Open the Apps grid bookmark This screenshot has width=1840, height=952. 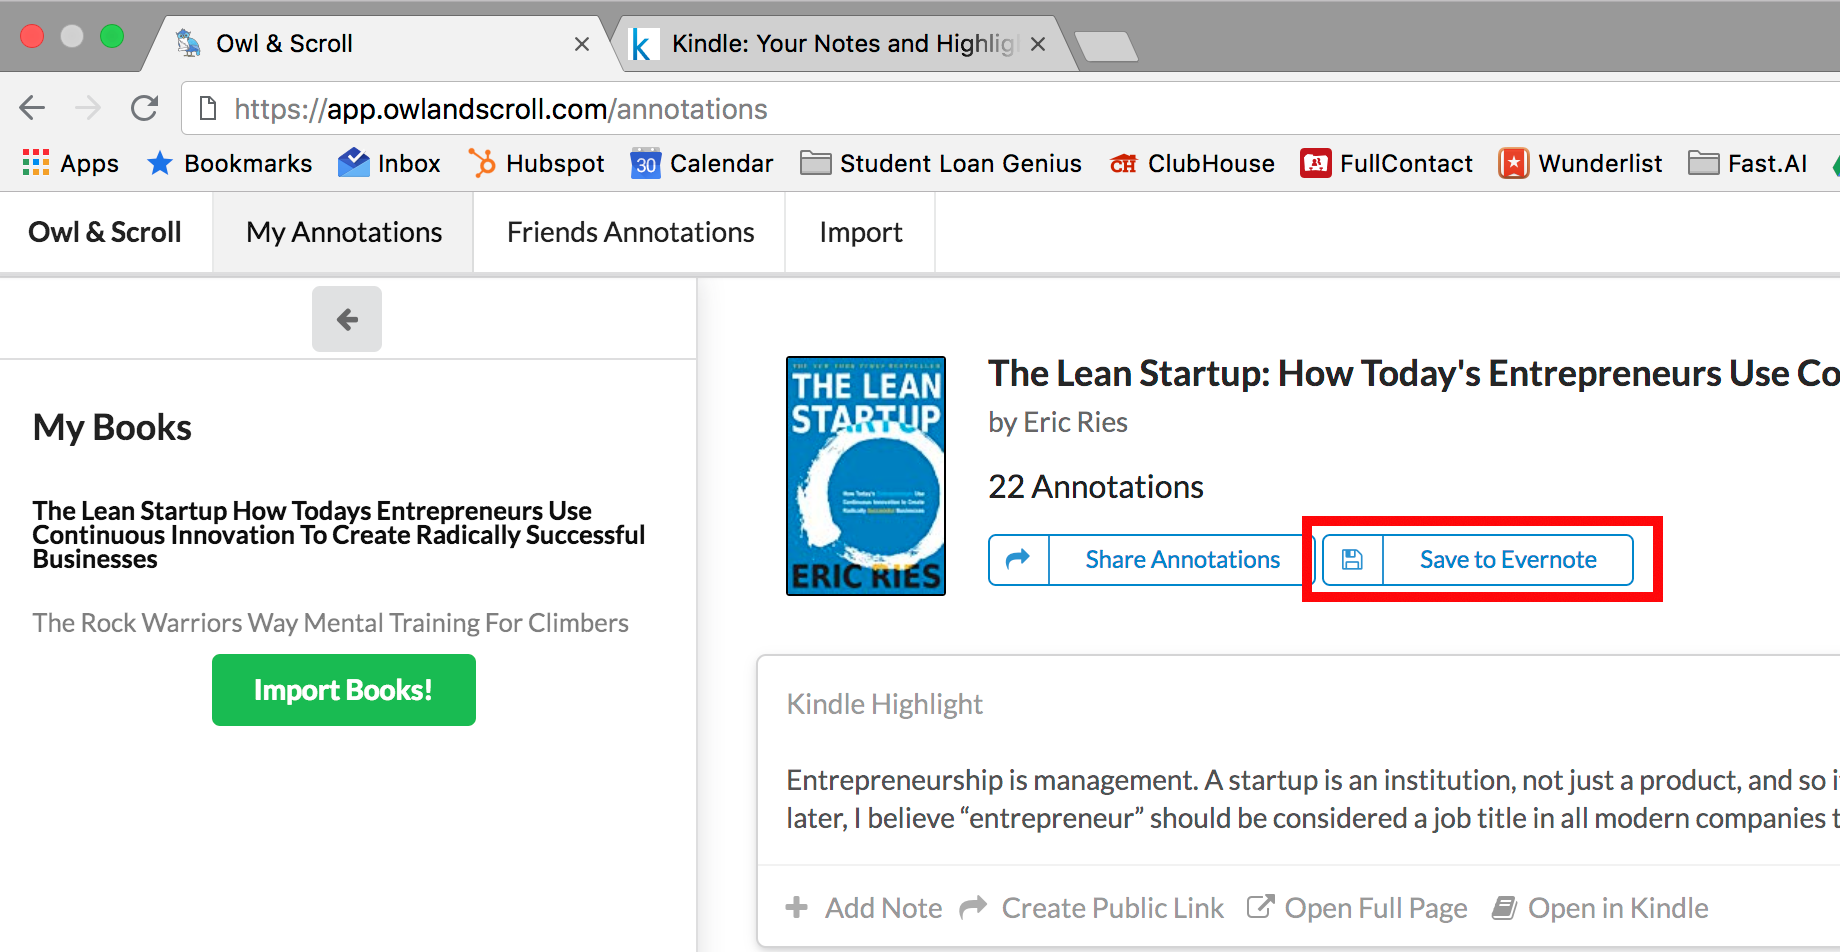[70, 163]
